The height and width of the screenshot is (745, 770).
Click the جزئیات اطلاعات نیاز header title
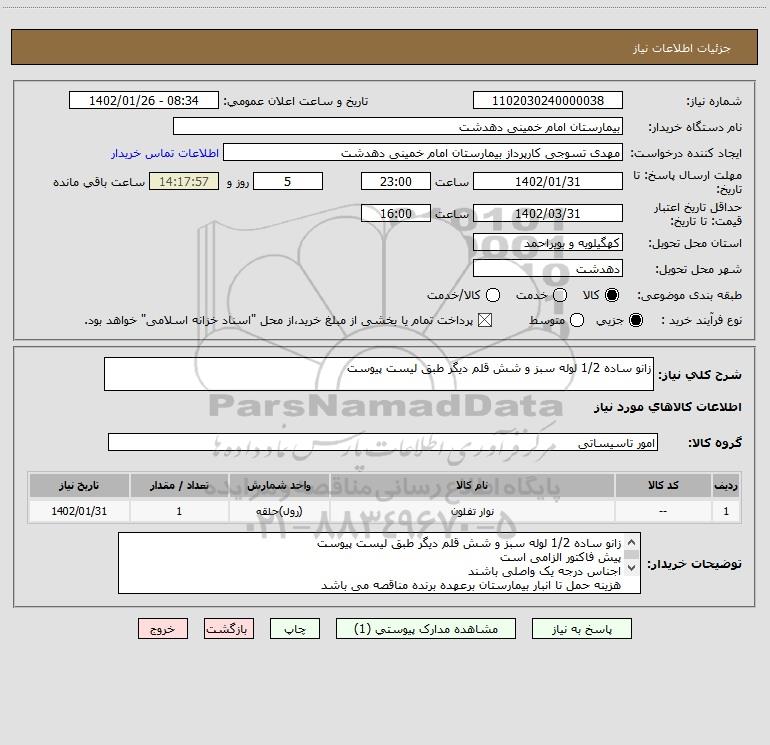[682, 48]
